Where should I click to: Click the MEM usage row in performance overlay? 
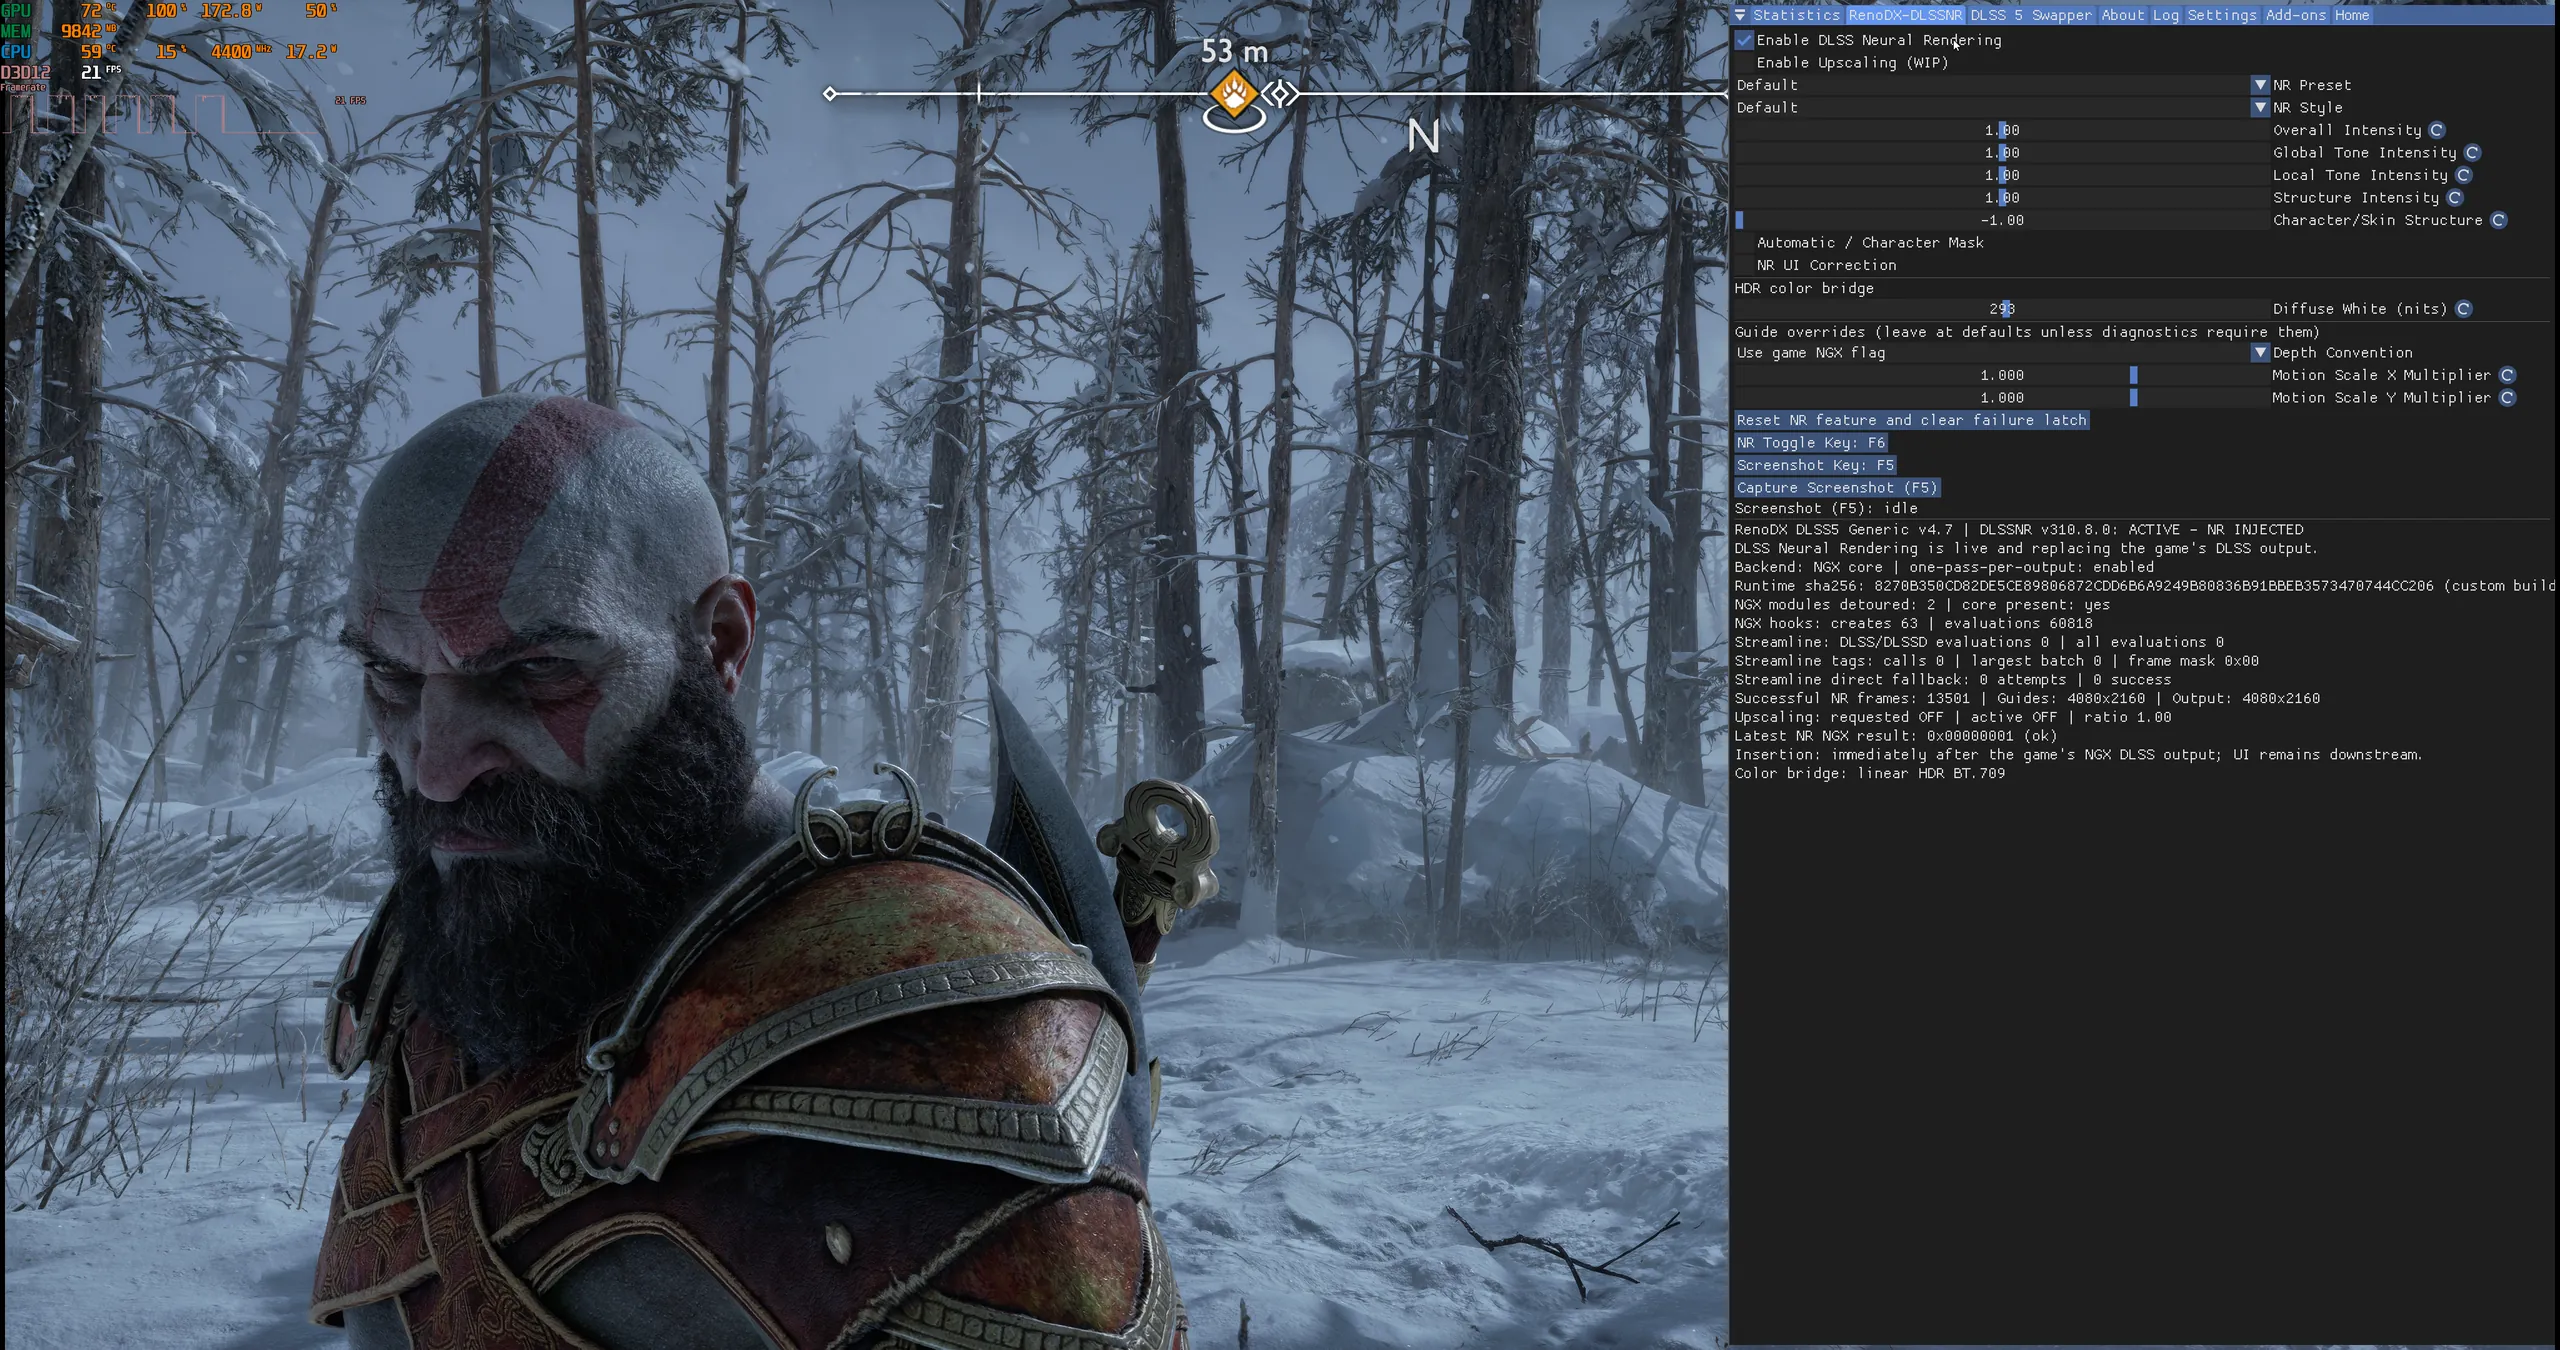[60, 31]
